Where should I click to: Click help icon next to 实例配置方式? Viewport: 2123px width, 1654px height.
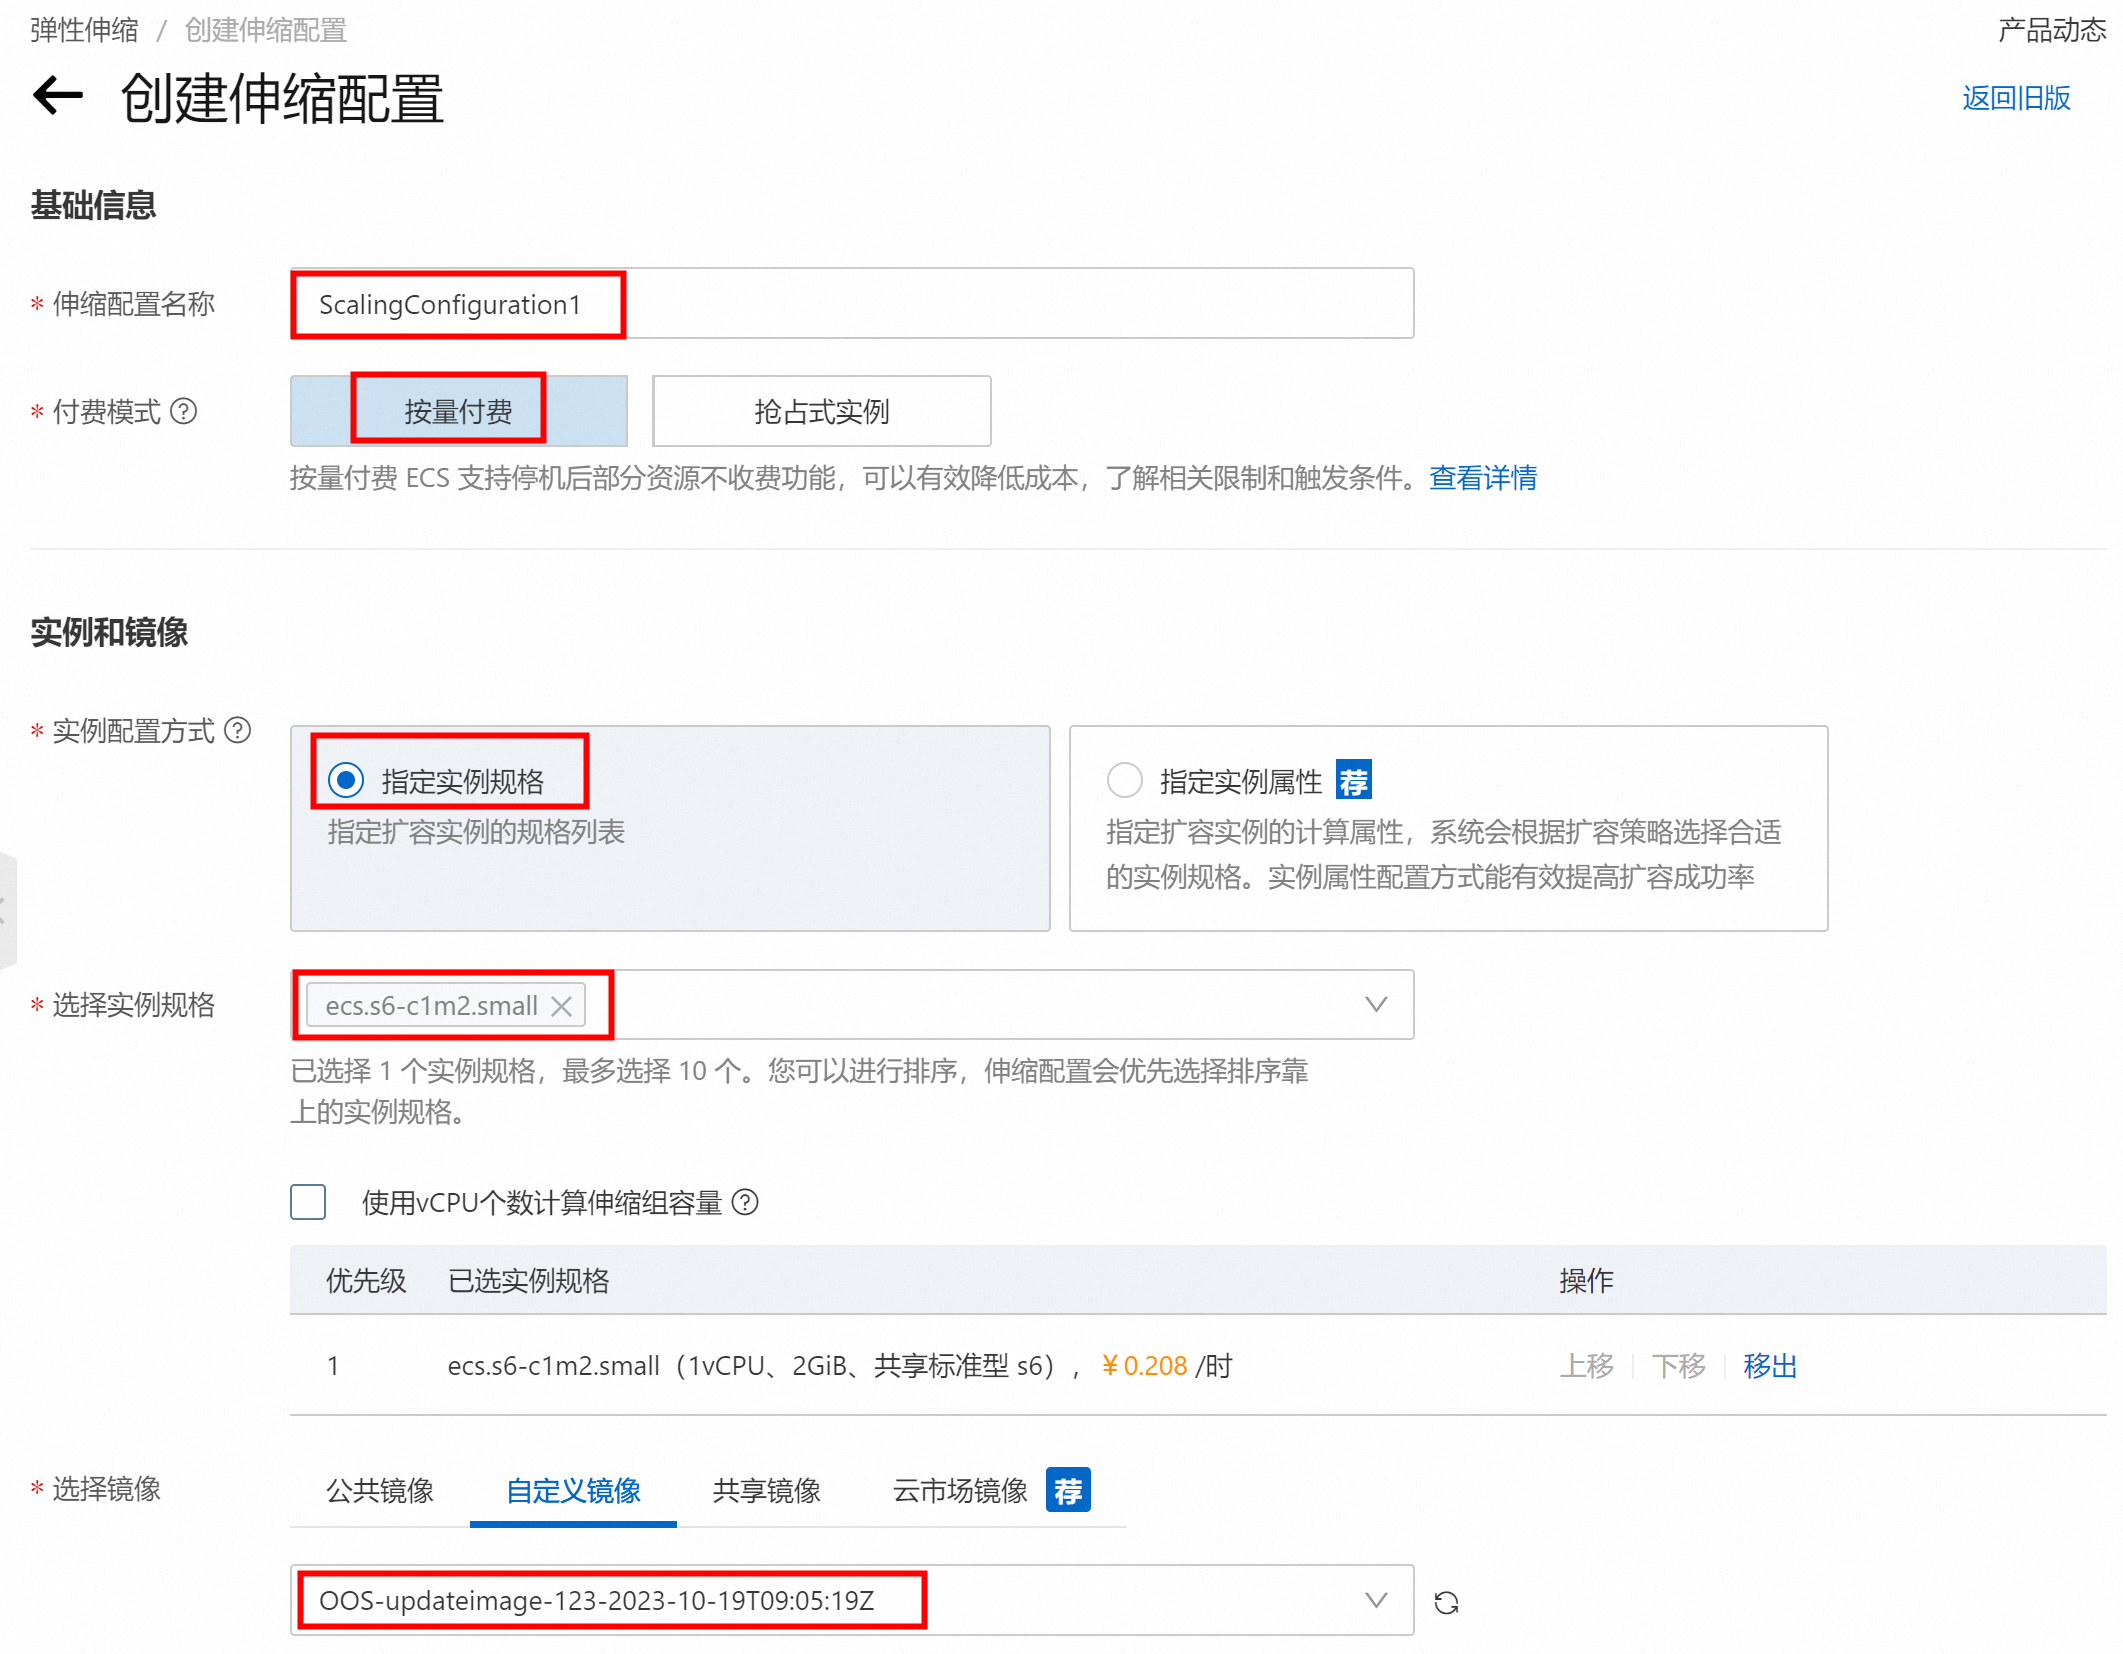point(238,730)
